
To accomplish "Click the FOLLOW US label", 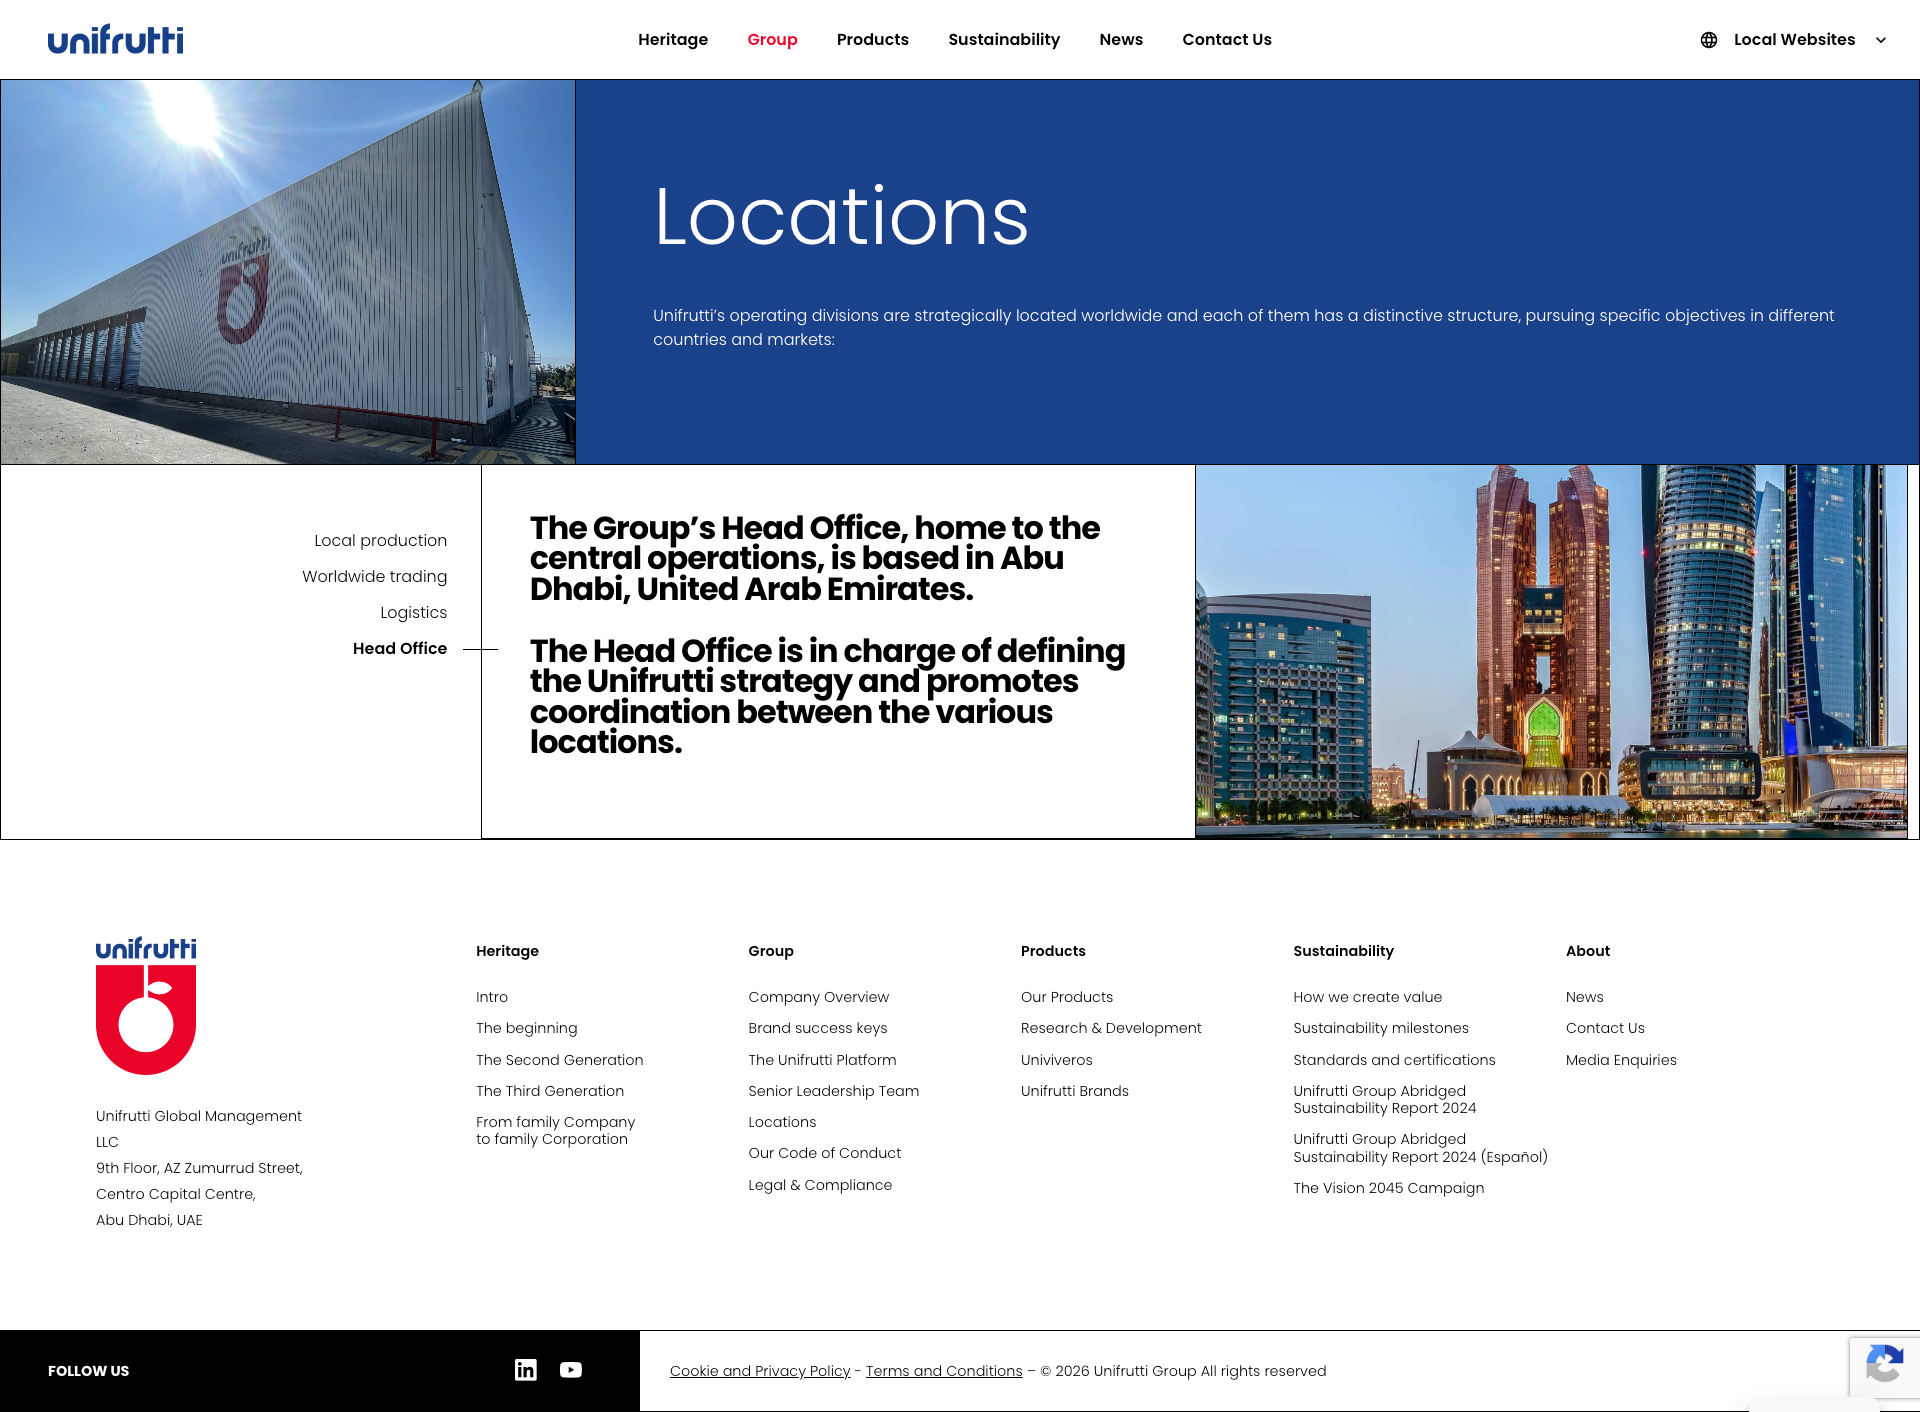I will 88,1371.
